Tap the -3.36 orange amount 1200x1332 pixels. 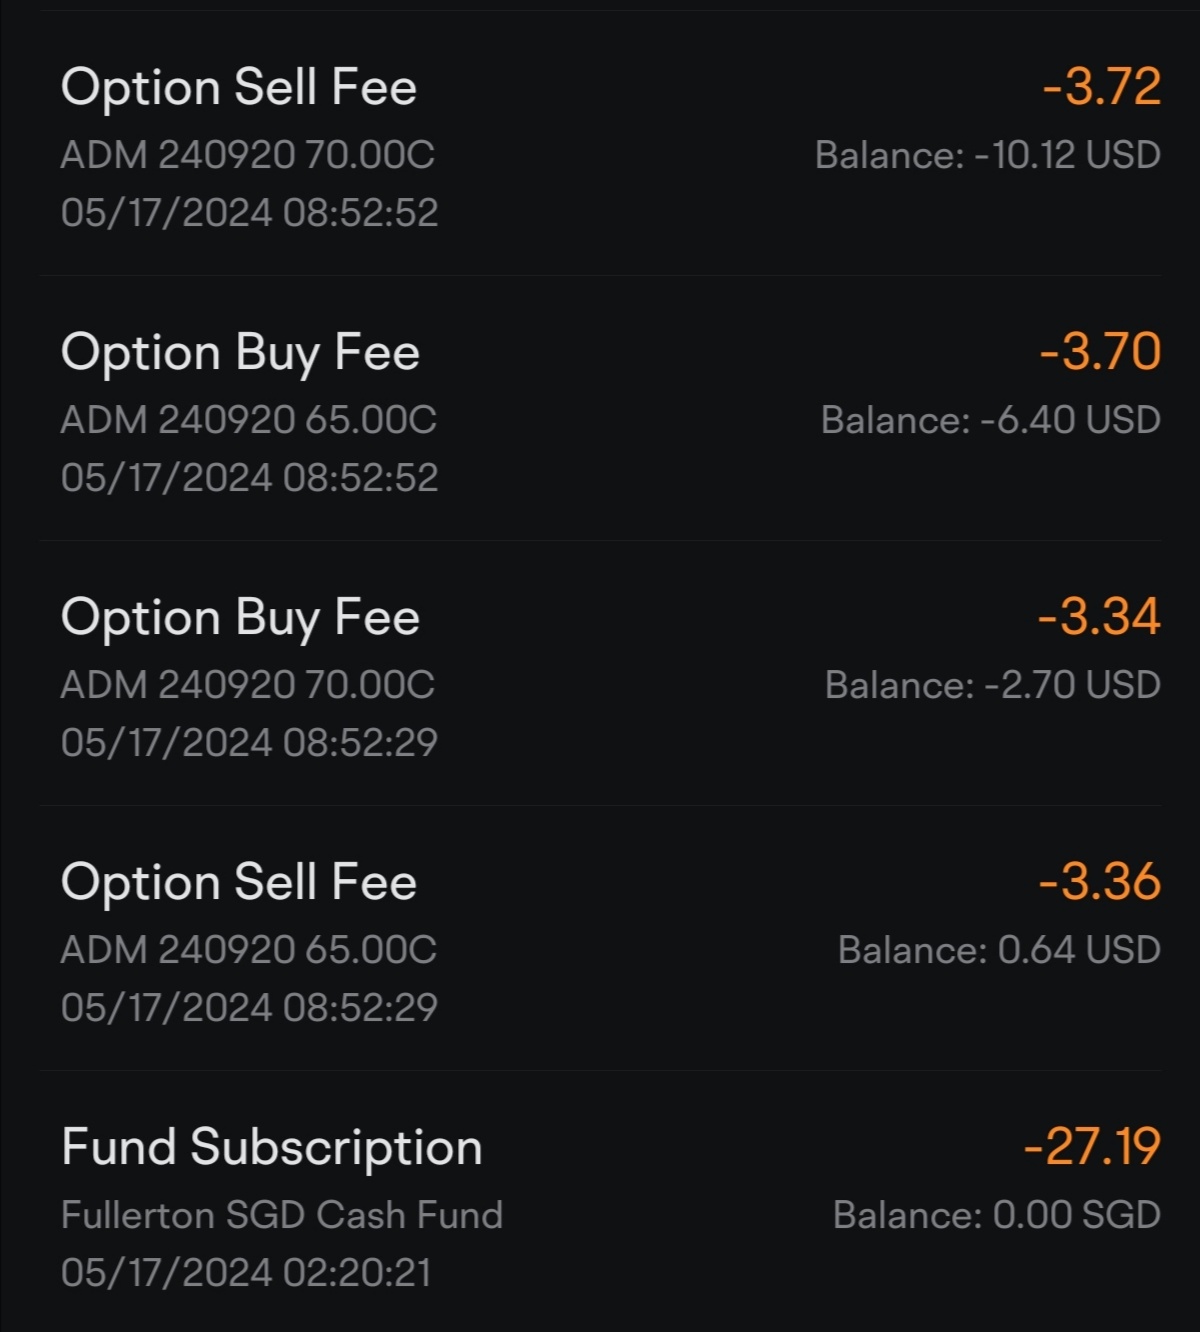[x=1100, y=882]
